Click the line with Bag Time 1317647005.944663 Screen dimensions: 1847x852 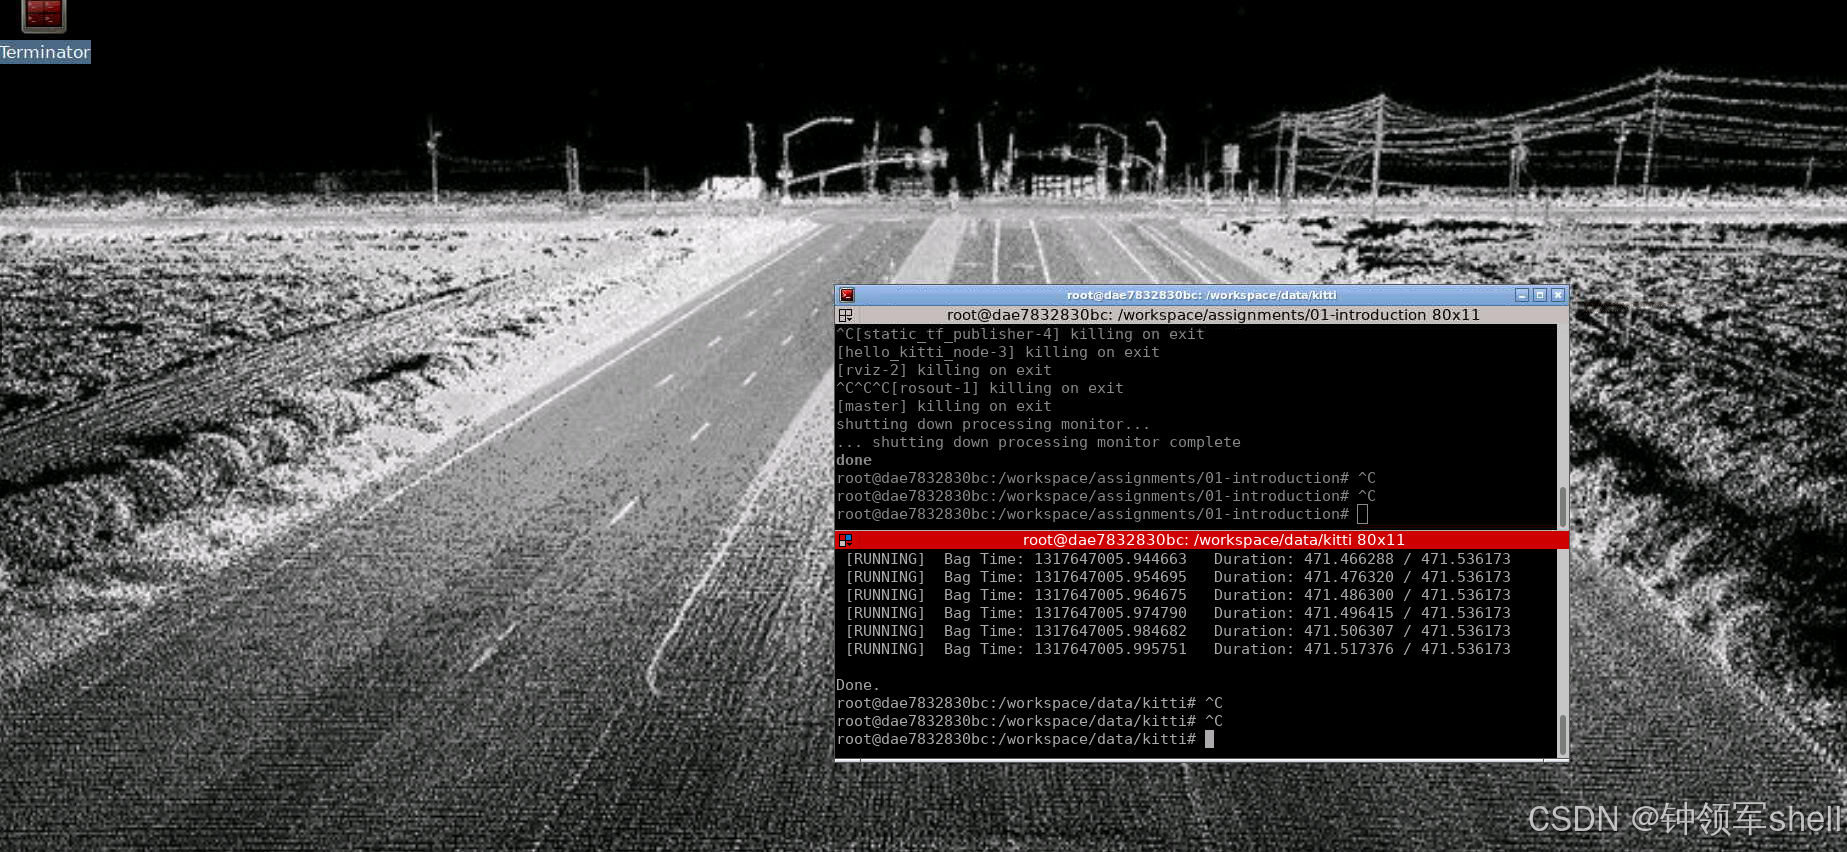tap(1178, 559)
